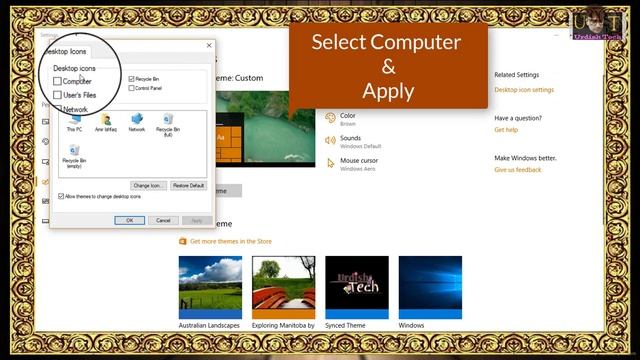Open the Background page icon in the Settings sidebar
Screen dimensions: 640x360
(45, 122)
